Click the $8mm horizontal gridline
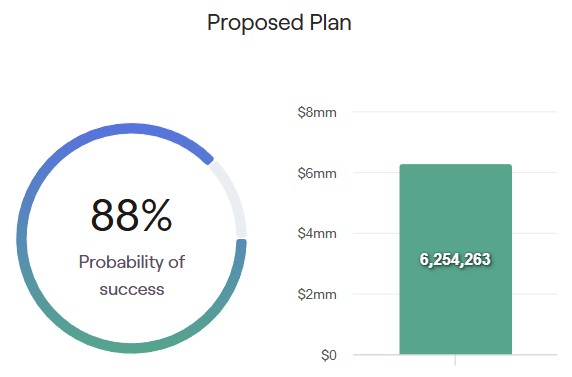 coord(455,111)
